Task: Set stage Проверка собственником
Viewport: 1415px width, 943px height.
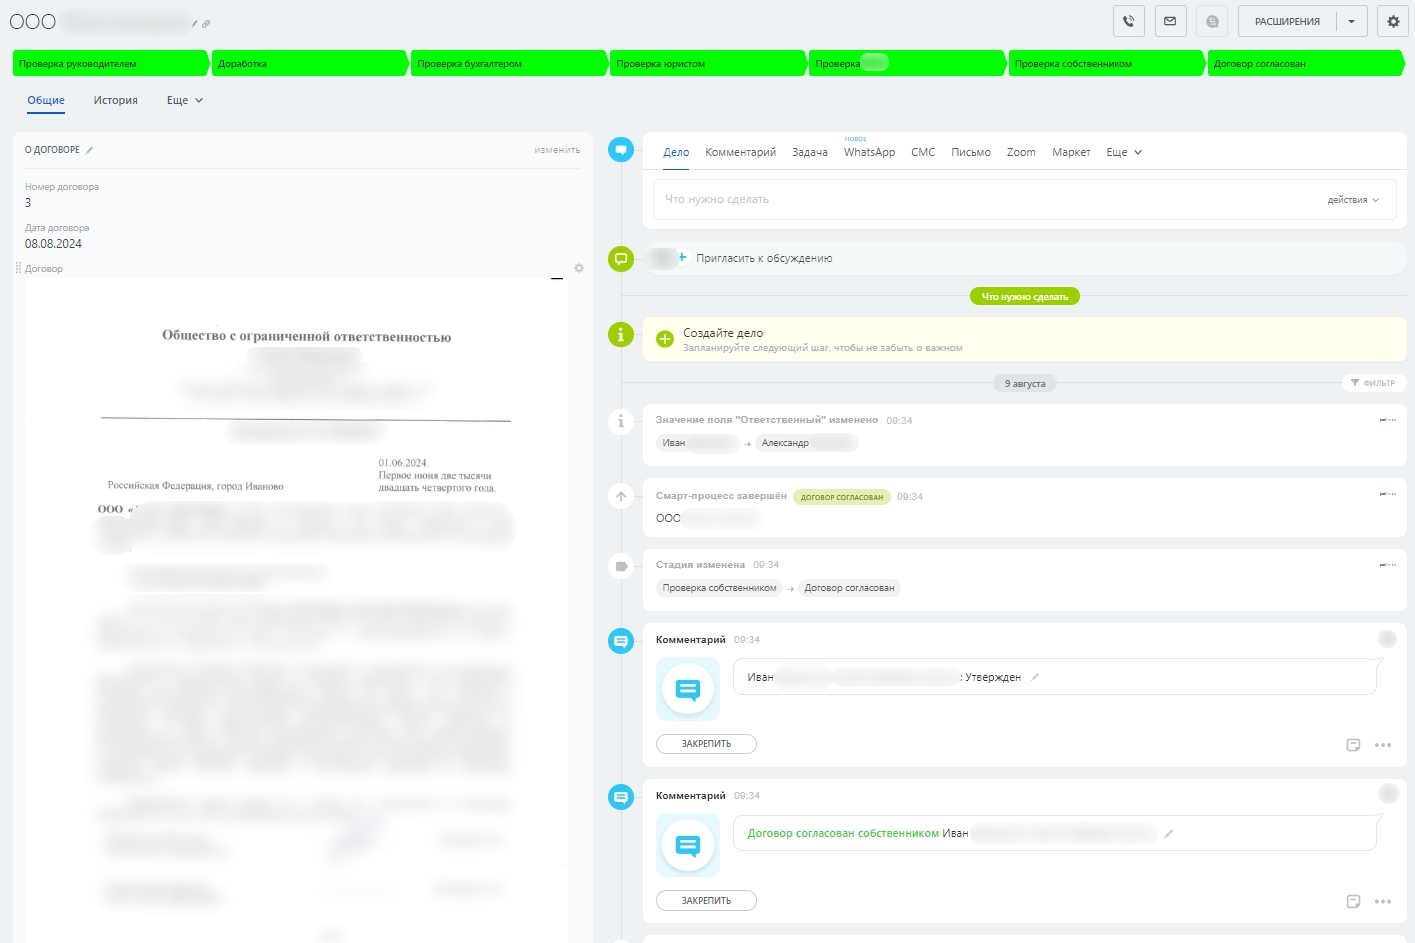Action: (1106, 63)
